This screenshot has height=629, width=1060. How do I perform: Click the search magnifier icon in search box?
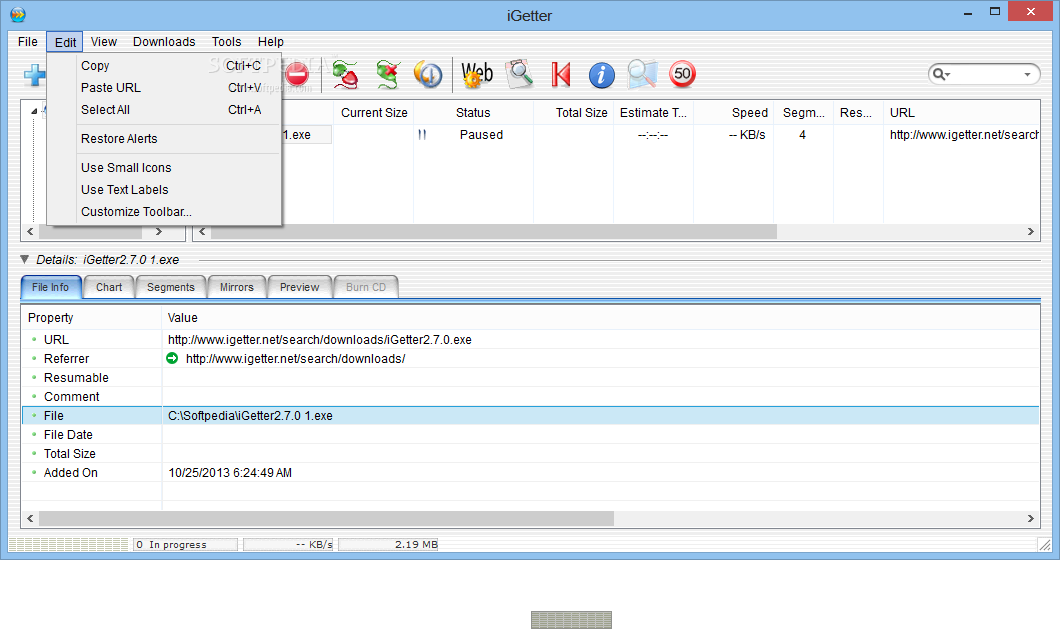(938, 74)
